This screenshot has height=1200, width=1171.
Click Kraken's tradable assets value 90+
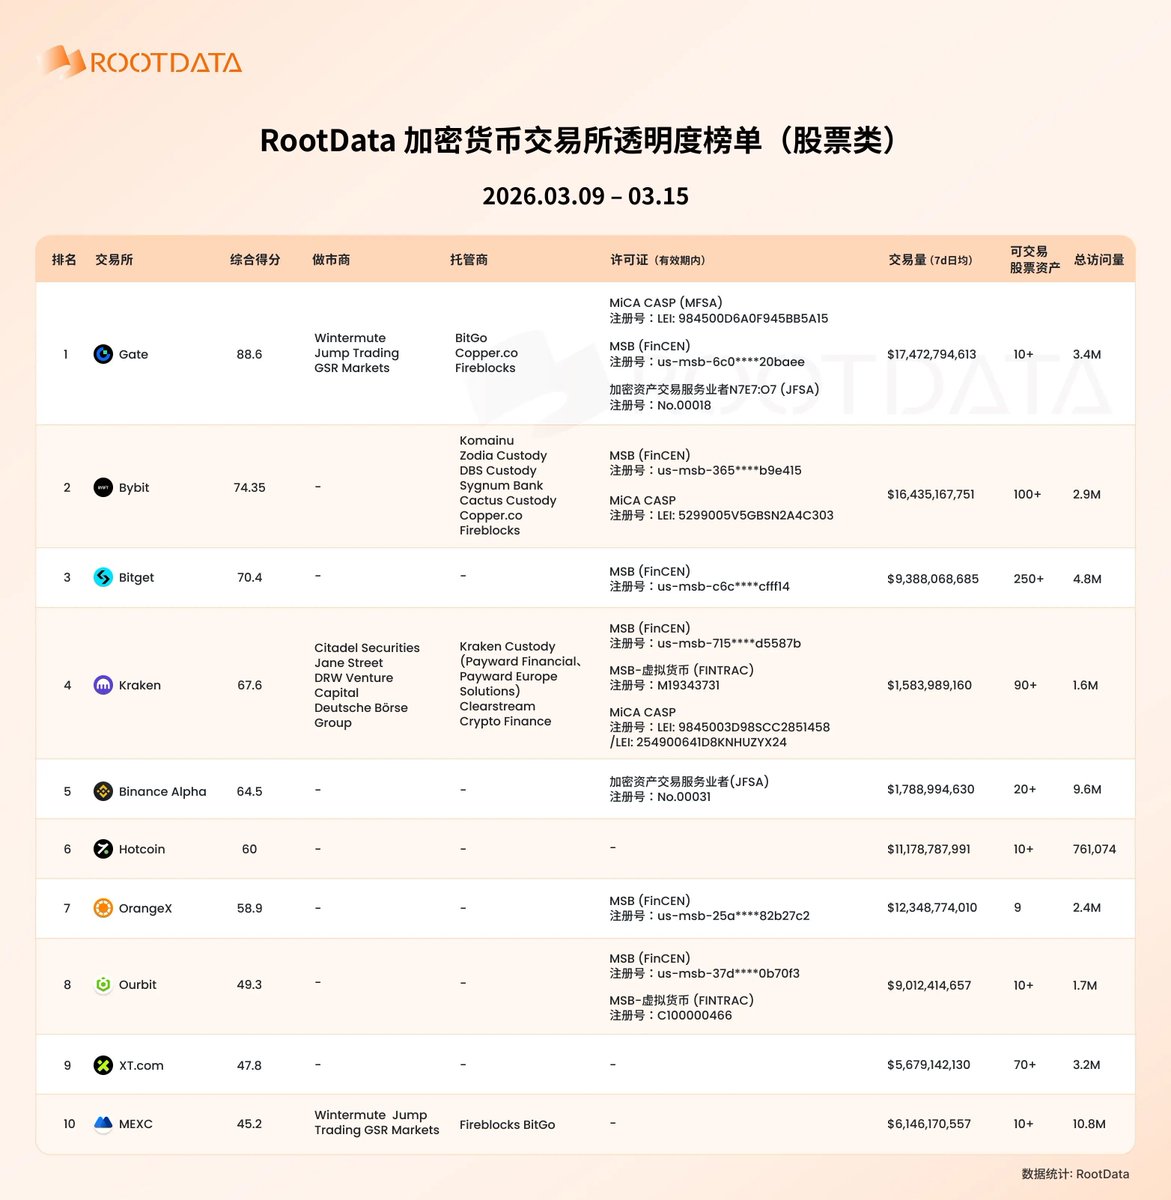point(1025,685)
